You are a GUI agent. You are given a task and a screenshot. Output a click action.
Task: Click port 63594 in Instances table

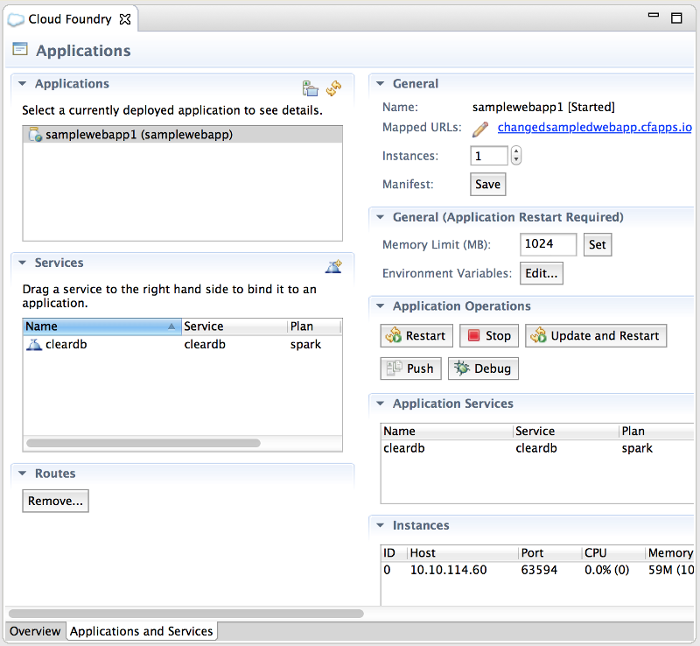click(x=539, y=570)
